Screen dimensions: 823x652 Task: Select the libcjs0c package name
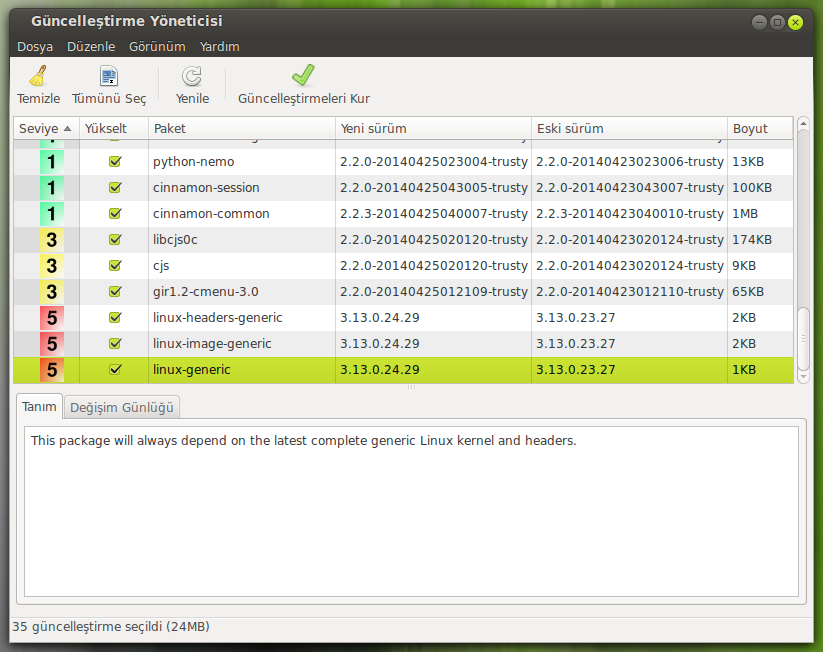click(x=175, y=239)
